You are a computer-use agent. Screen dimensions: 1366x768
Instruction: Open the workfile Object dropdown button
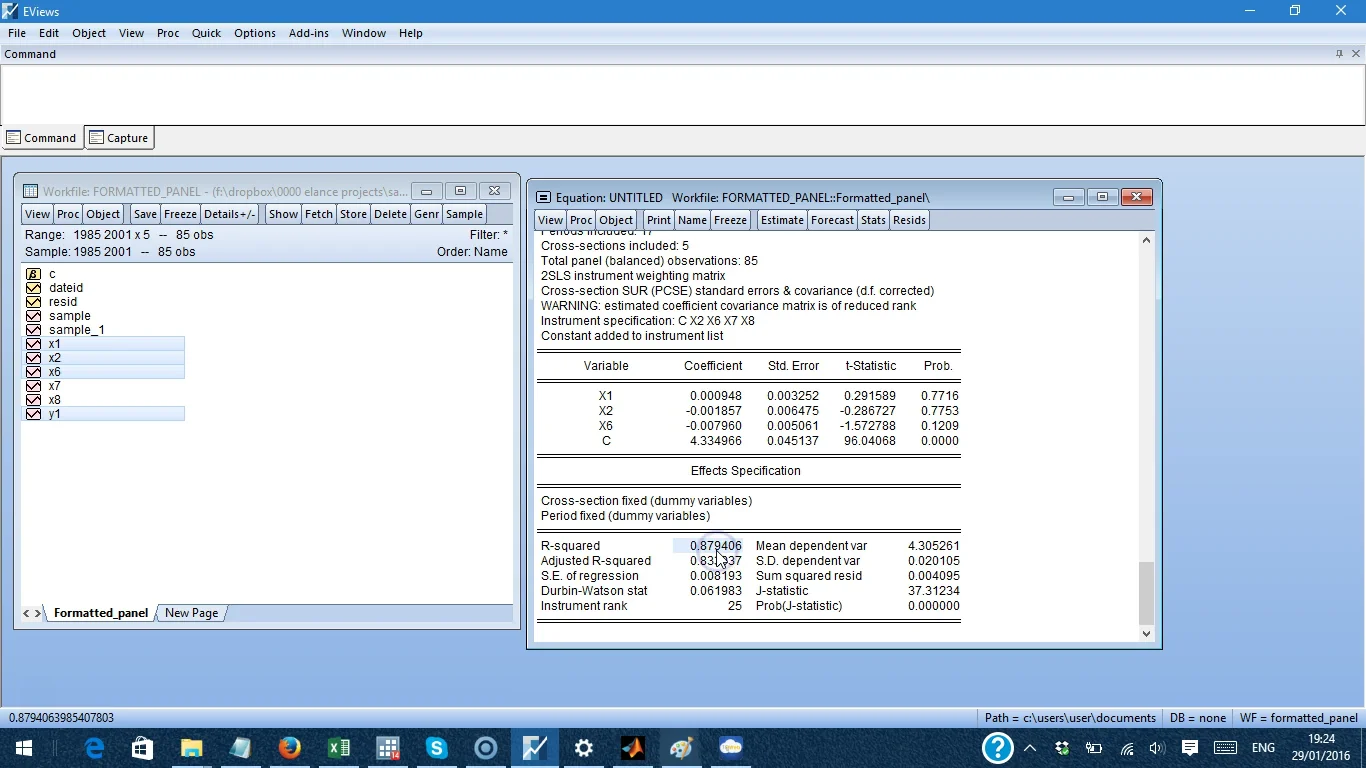click(103, 214)
